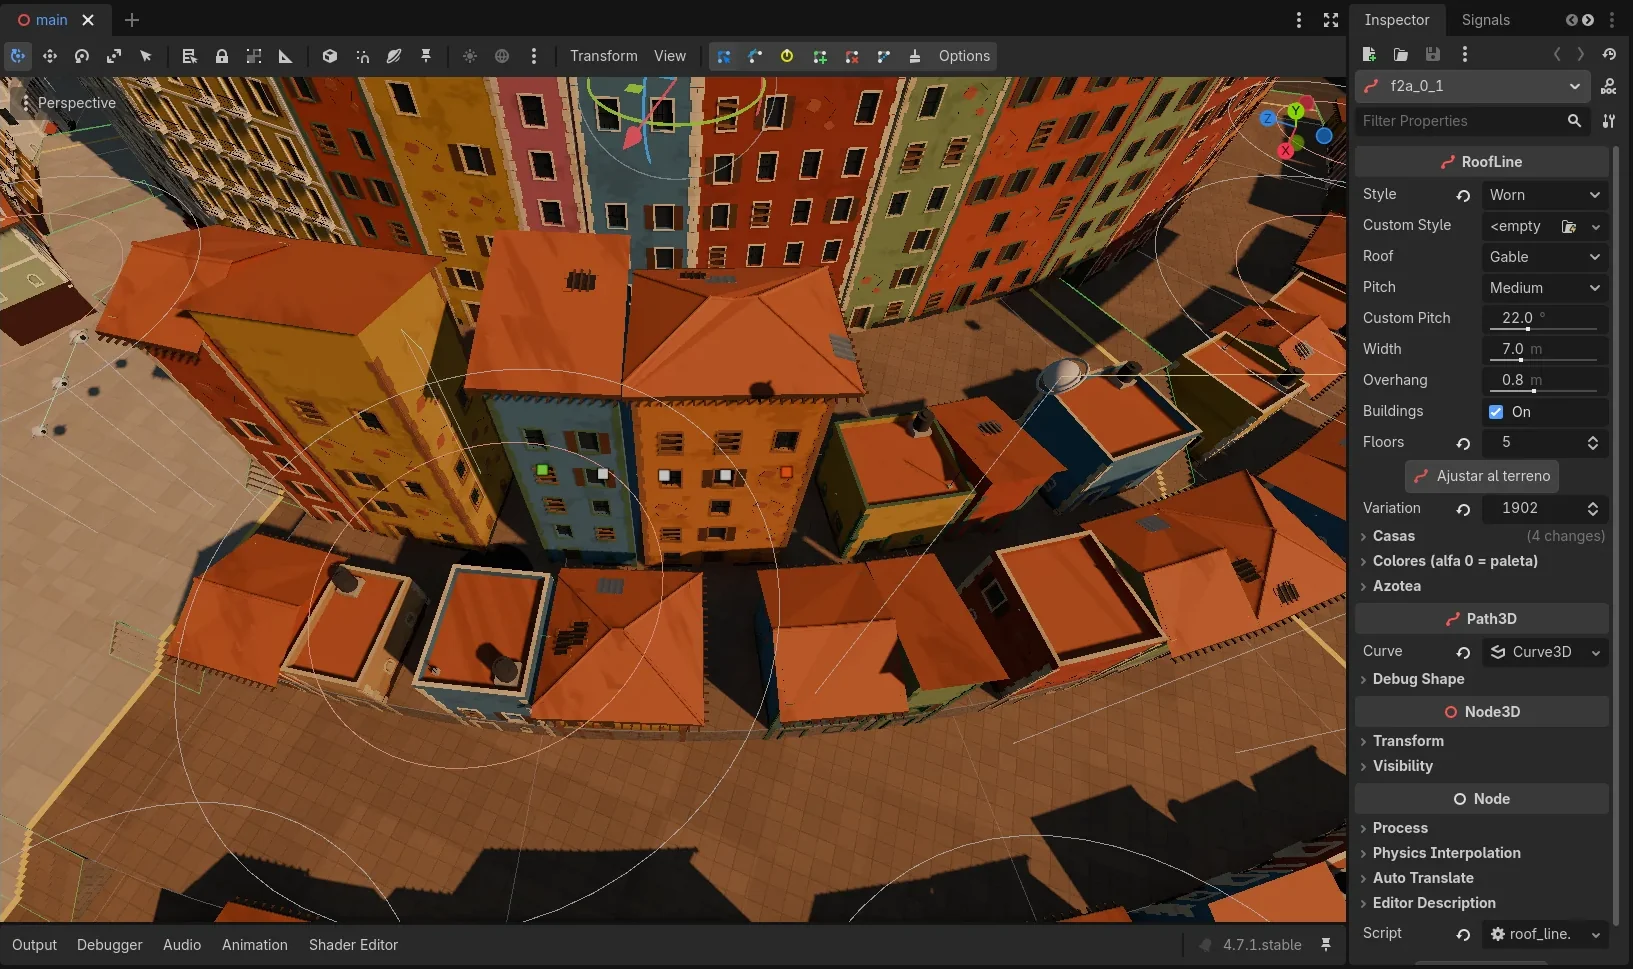Open sun and environment settings dots menu

click(x=534, y=56)
